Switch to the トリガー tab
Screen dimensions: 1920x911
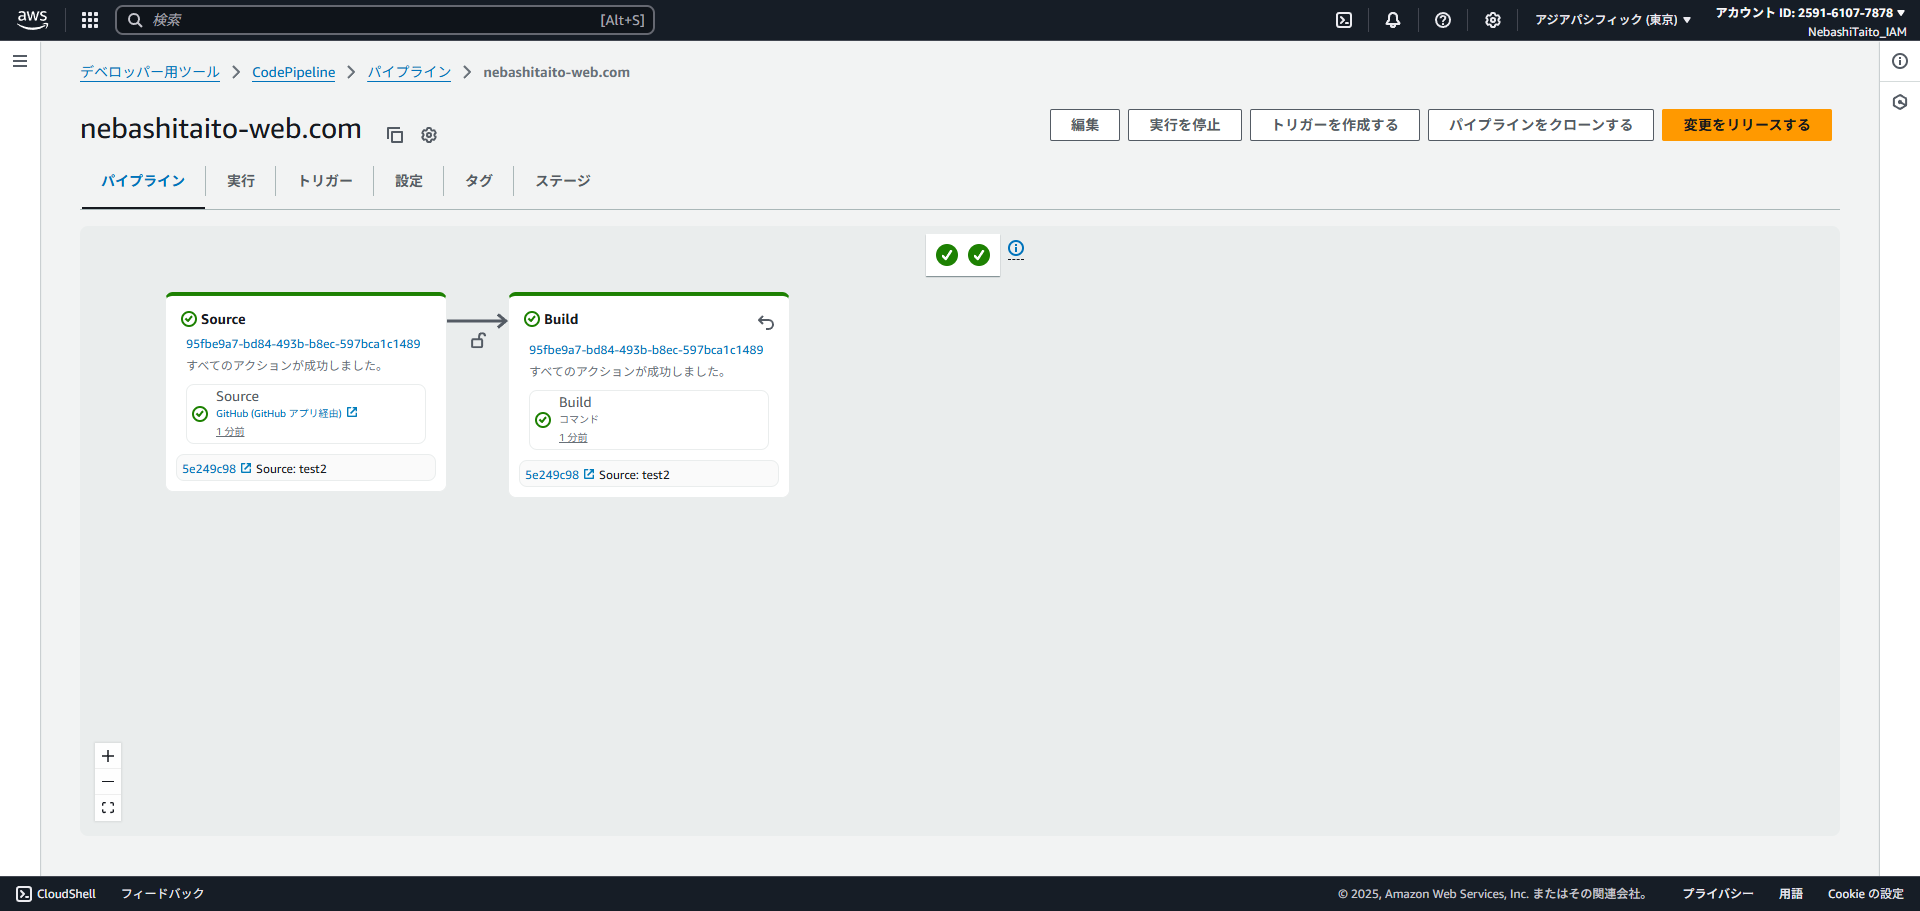pos(325,181)
